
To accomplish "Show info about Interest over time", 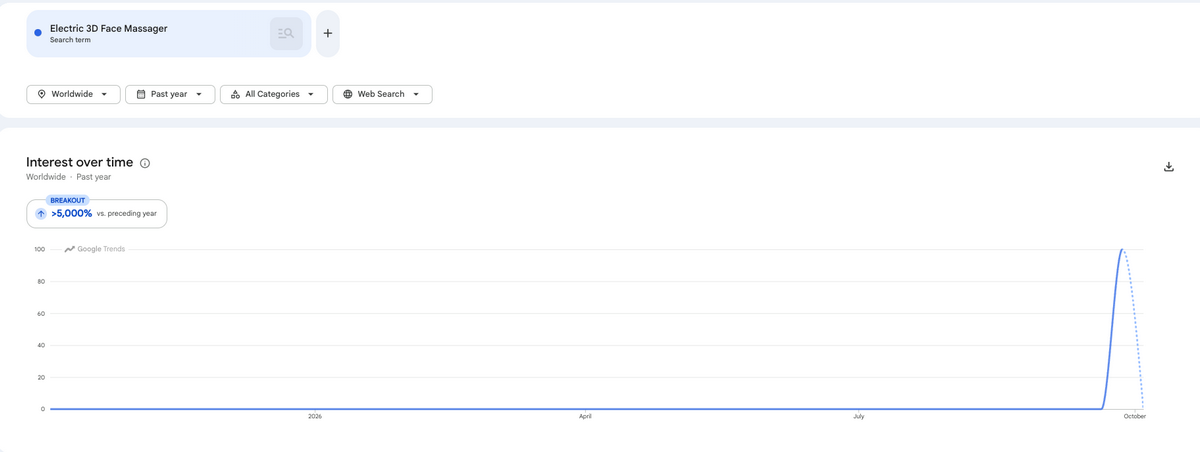I will pyautogui.click(x=145, y=163).
